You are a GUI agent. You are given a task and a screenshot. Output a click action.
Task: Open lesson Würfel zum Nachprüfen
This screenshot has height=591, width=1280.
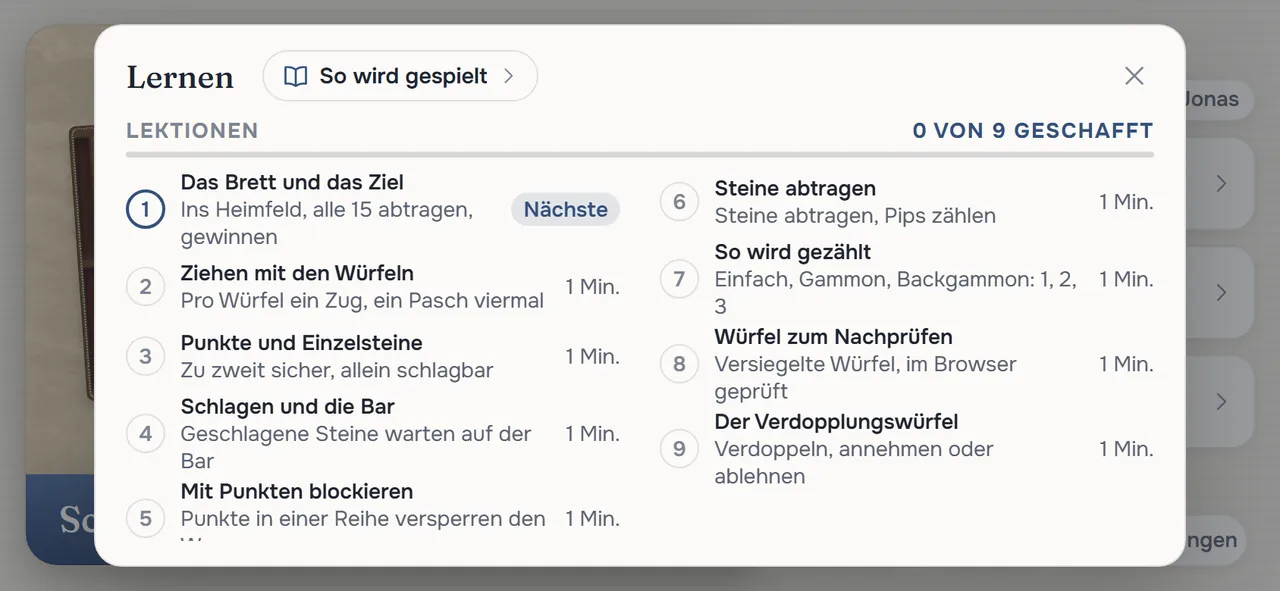(907, 364)
